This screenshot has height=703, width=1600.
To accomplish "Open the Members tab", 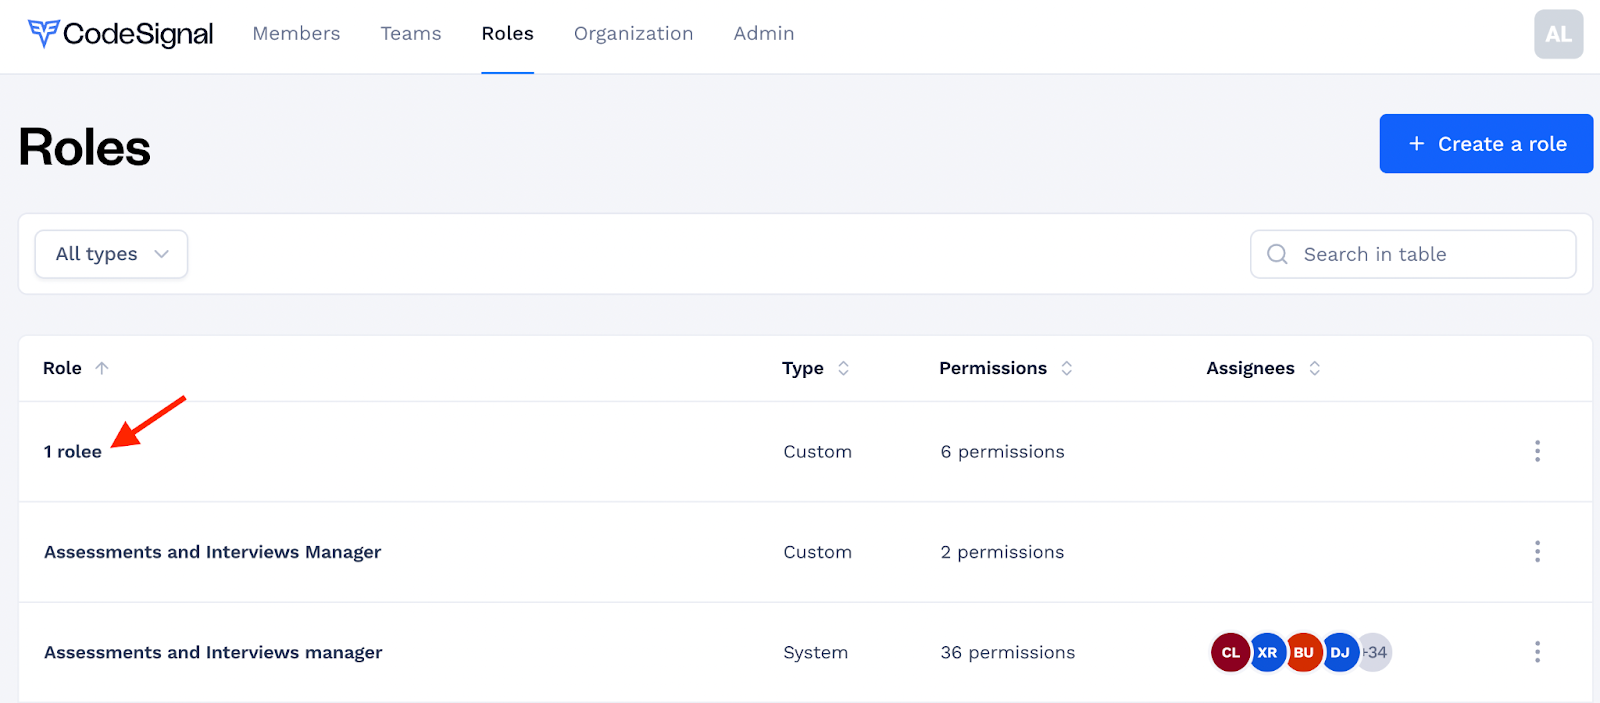I will coord(296,34).
